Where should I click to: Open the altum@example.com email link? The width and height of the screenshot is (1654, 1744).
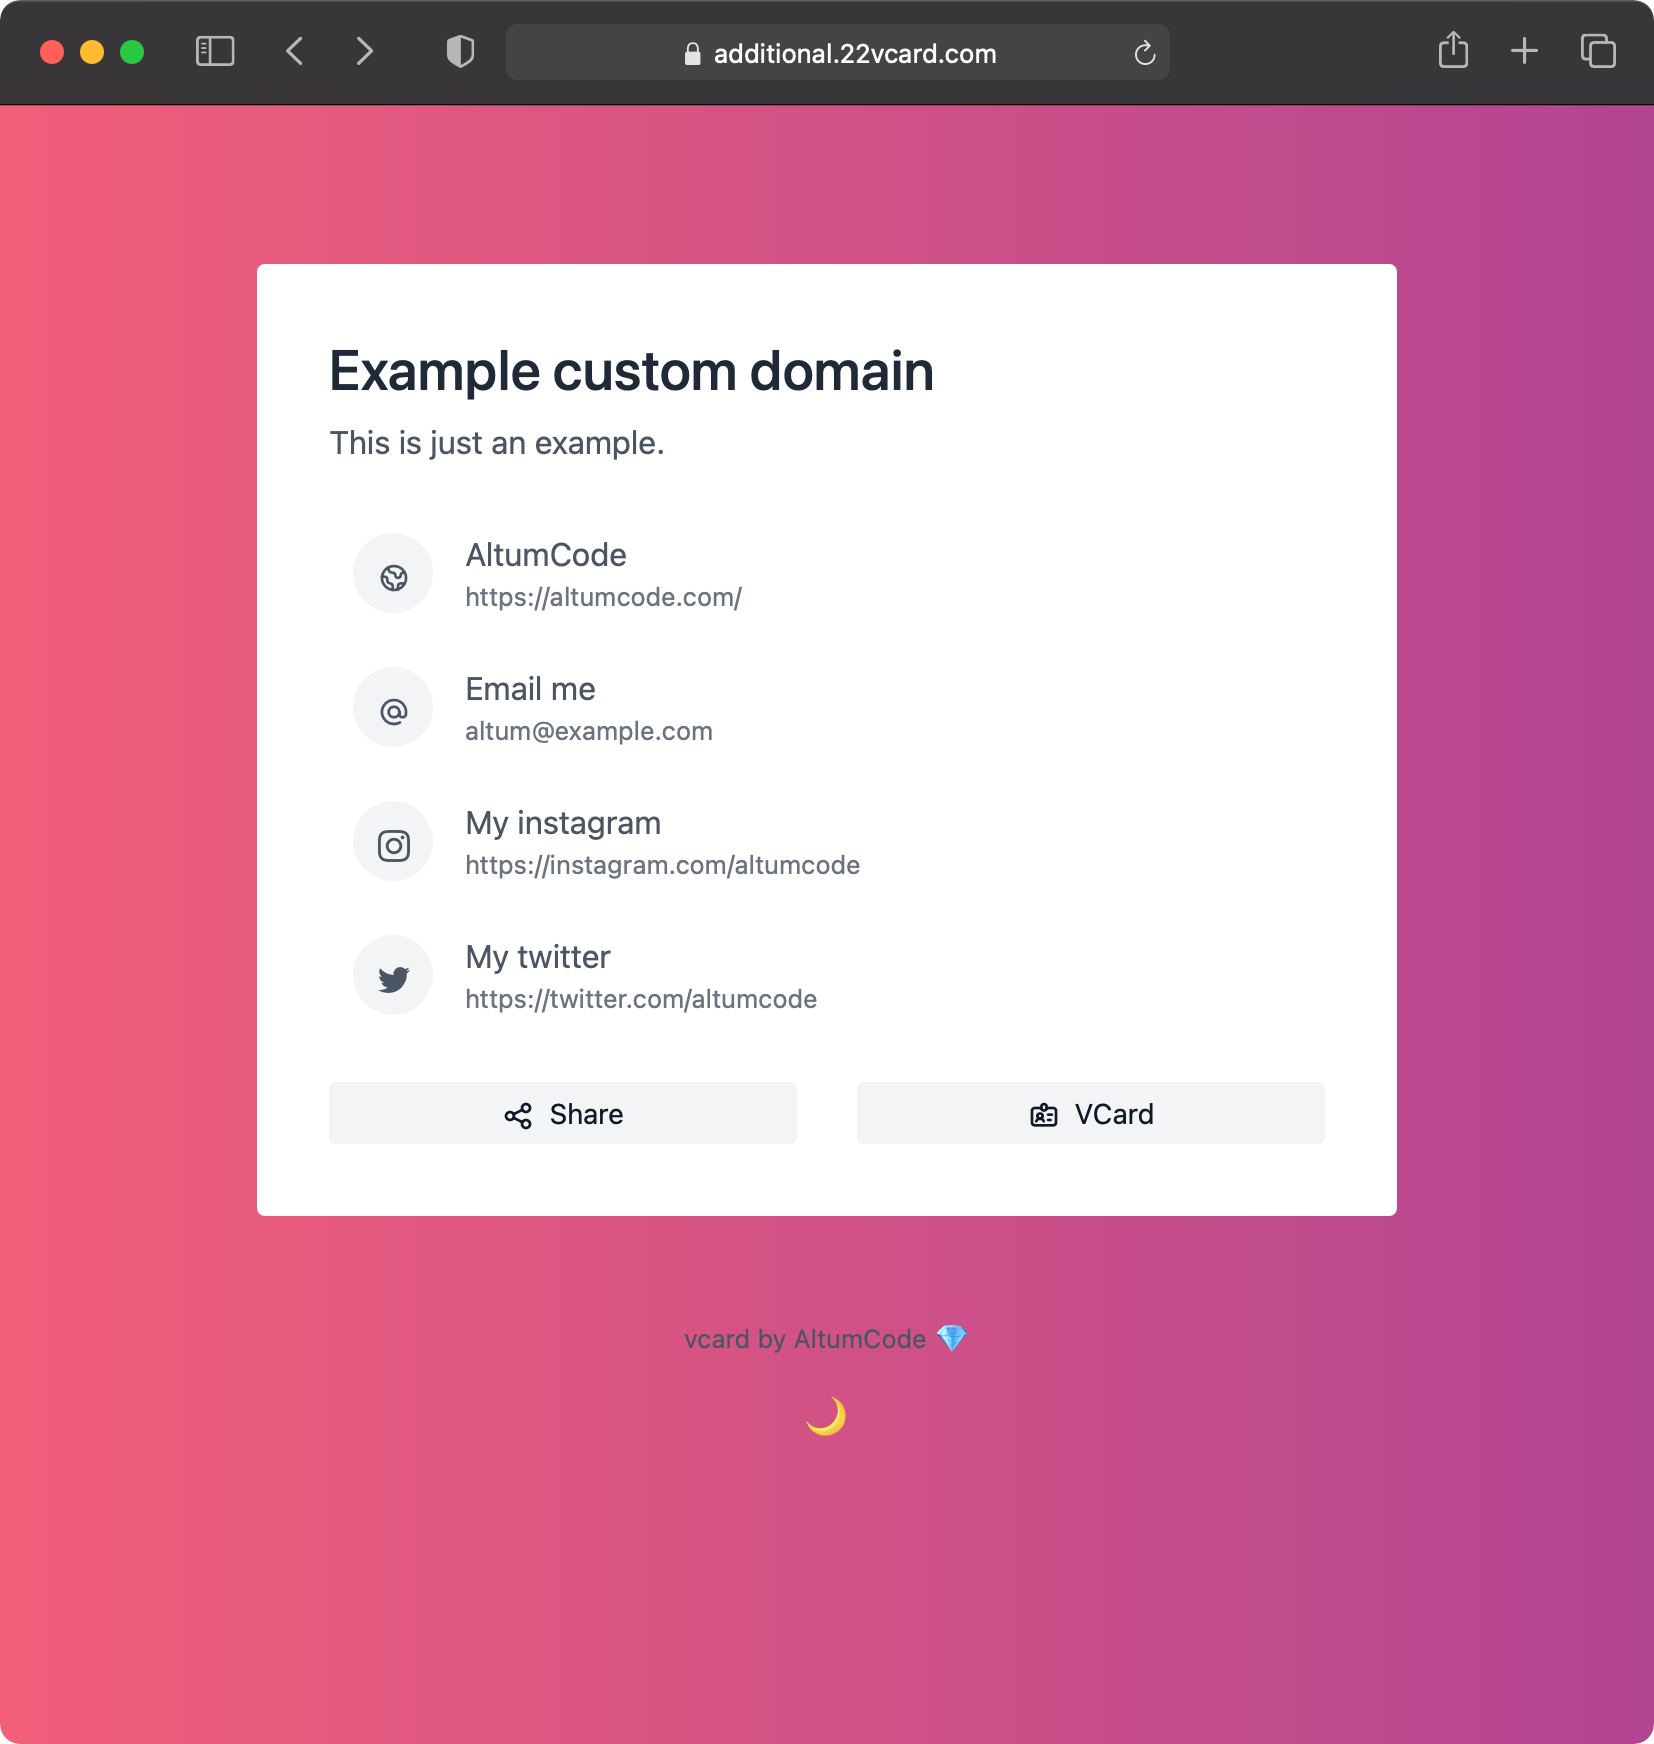[588, 732]
